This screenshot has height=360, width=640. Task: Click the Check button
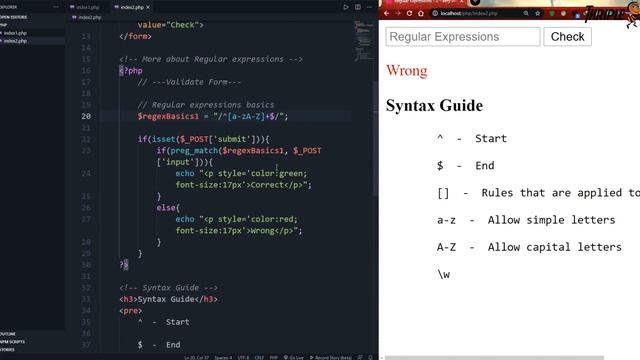(x=567, y=37)
